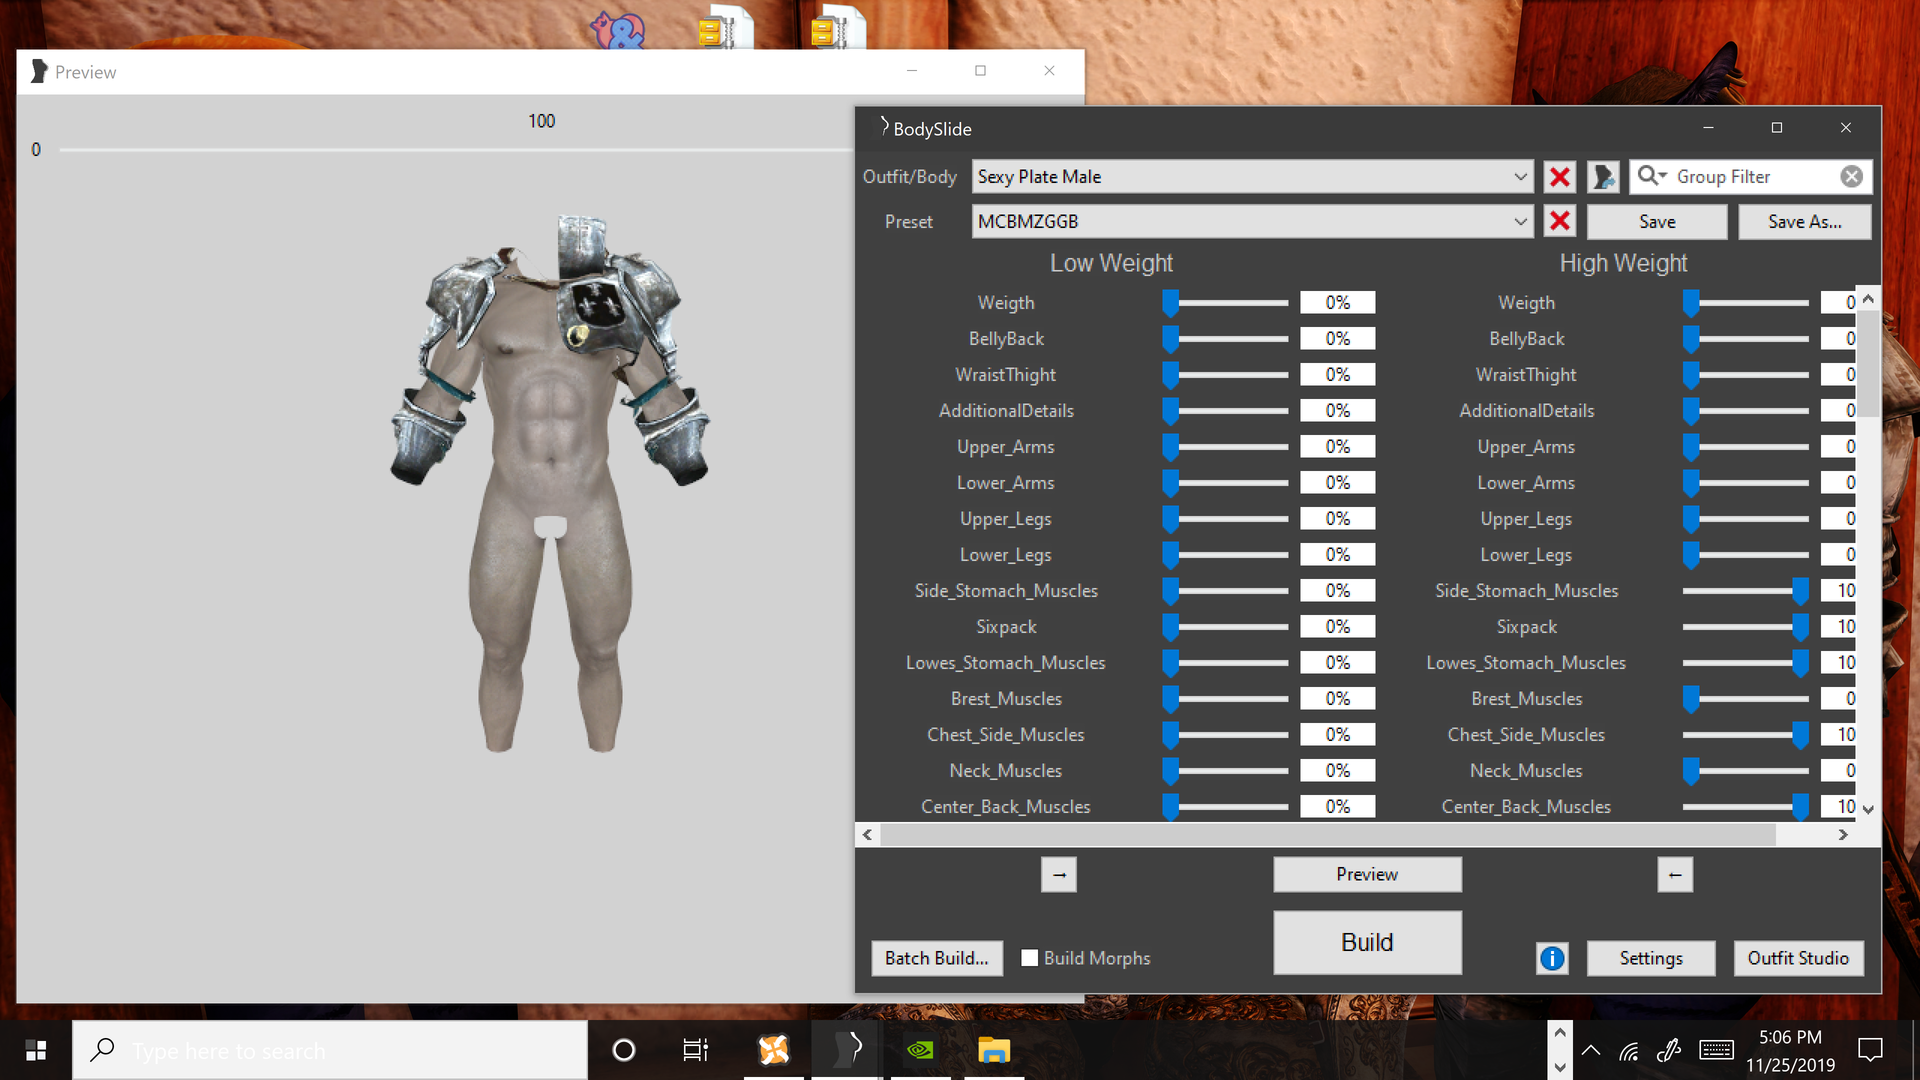The height and width of the screenshot is (1080, 1920).
Task: Open Batch Build... dialog
Action: click(x=937, y=958)
